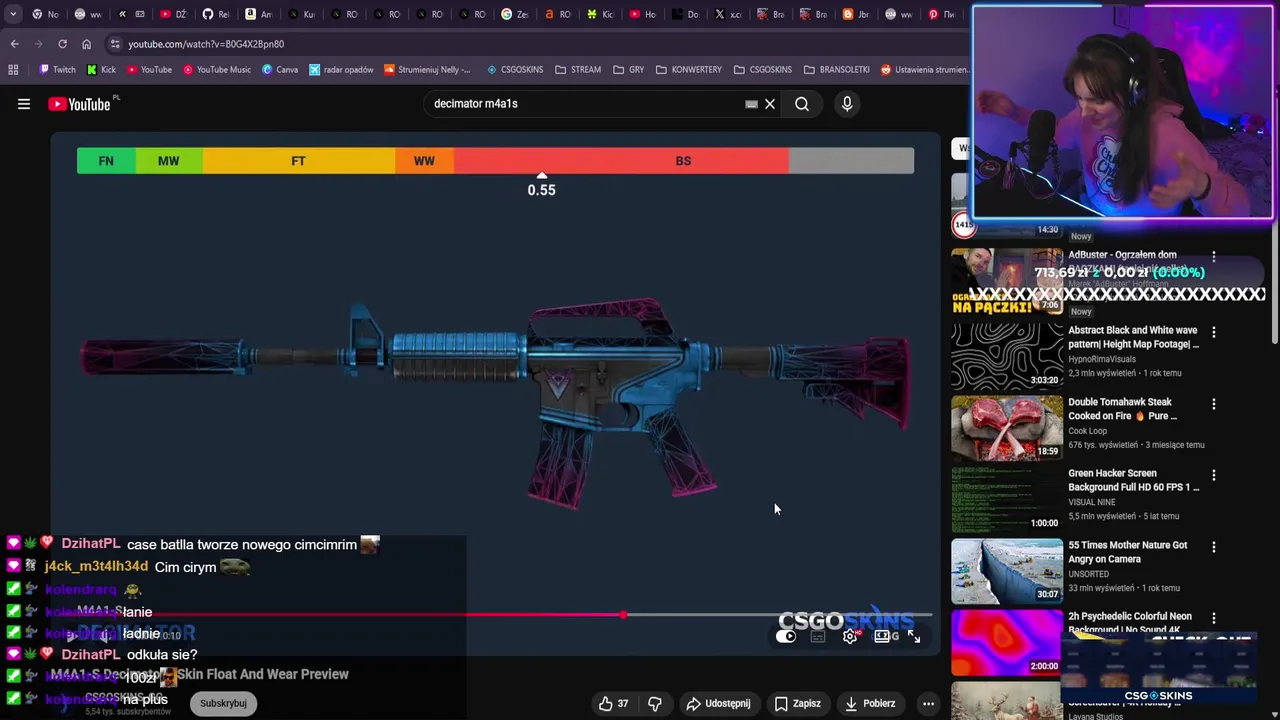View site information next to the URL

[x=115, y=44]
